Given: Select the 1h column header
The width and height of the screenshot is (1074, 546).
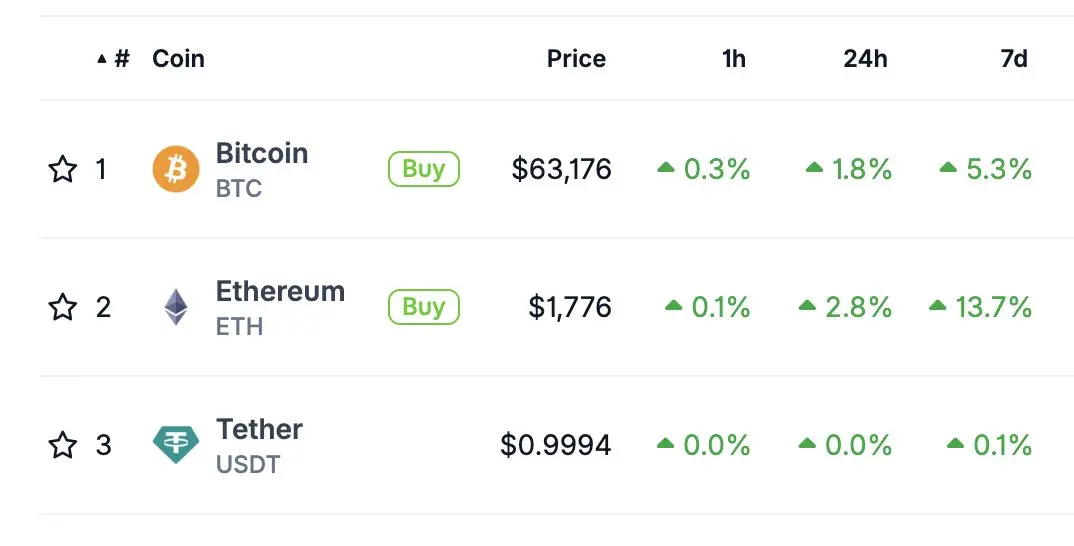Looking at the screenshot, I should [734, 59].
